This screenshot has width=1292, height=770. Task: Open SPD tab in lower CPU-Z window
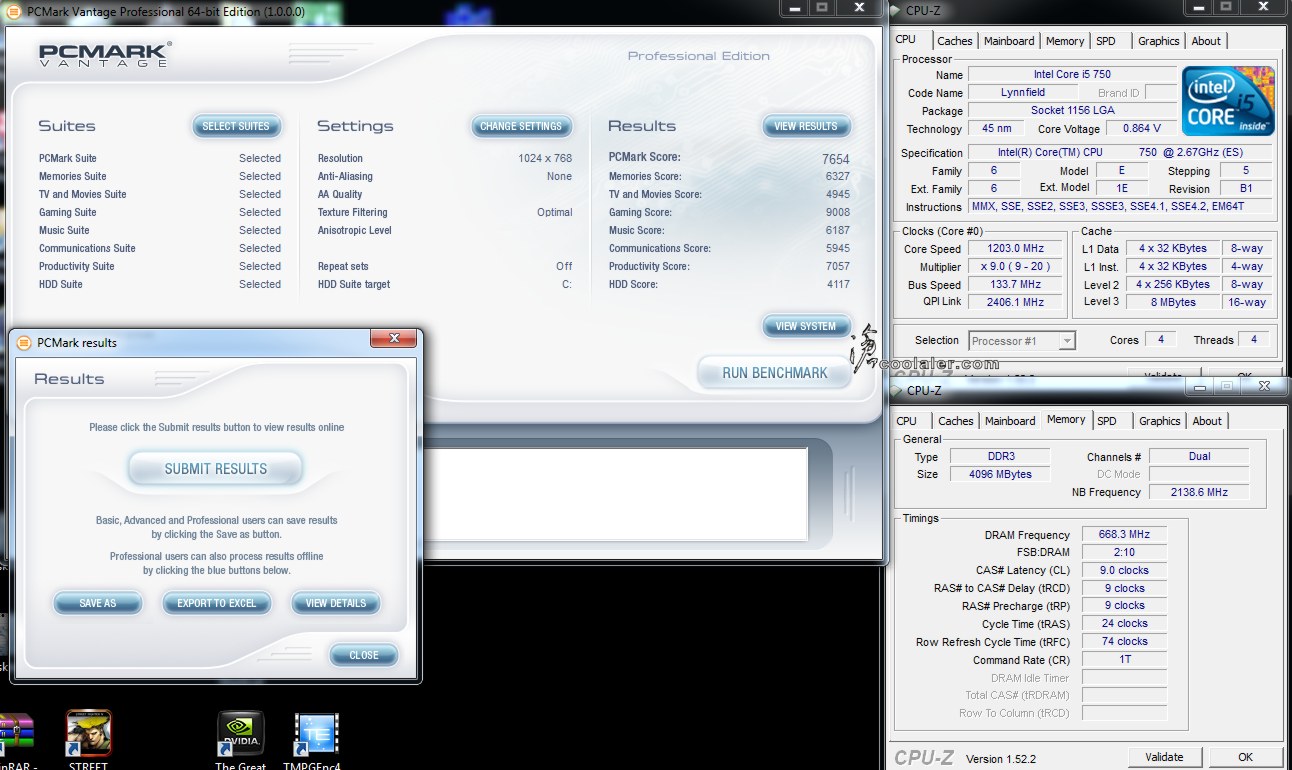point(1107,421)
